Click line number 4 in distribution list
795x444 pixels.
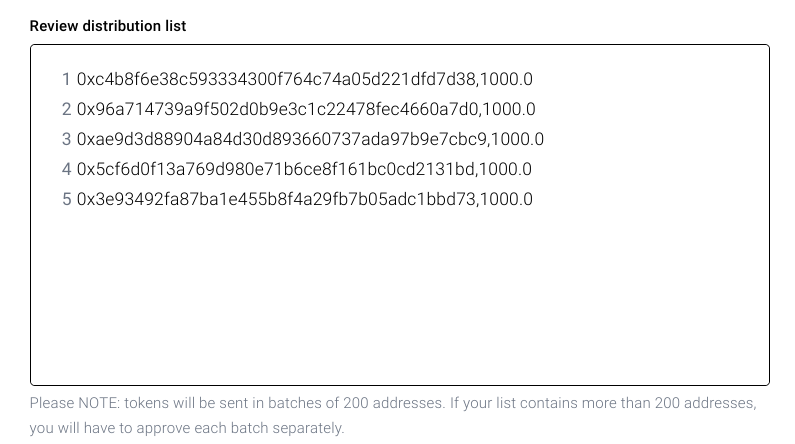pyautogui.click(x=66, y=169)
